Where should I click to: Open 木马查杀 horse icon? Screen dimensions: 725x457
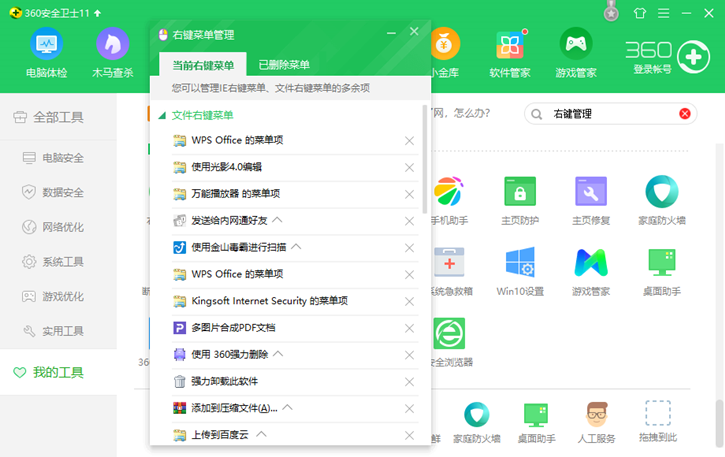(x=112, y=44)
